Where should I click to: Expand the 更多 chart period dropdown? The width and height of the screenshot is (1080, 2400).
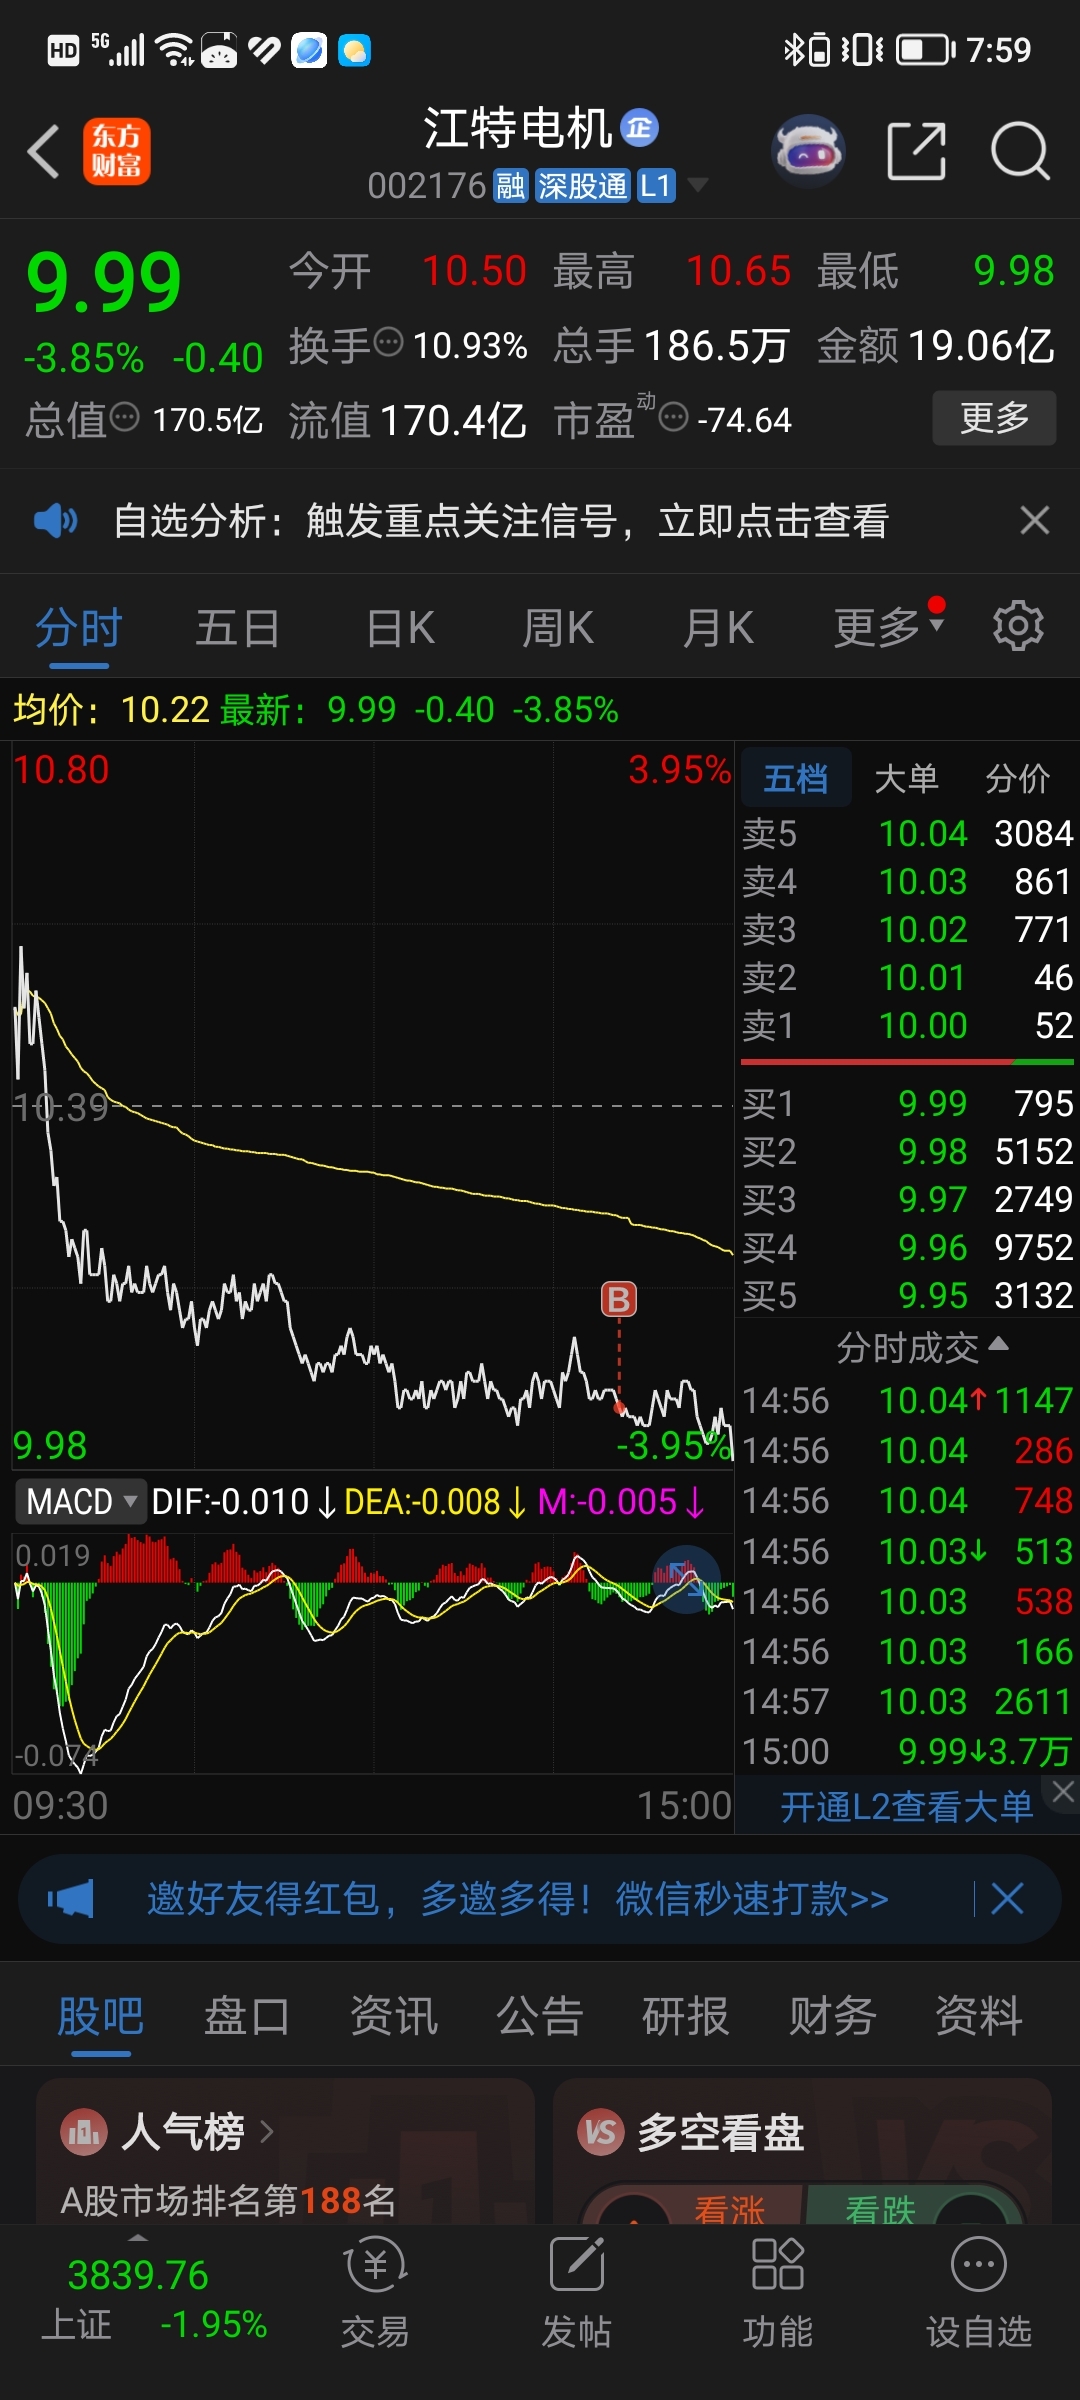point(889,628)
